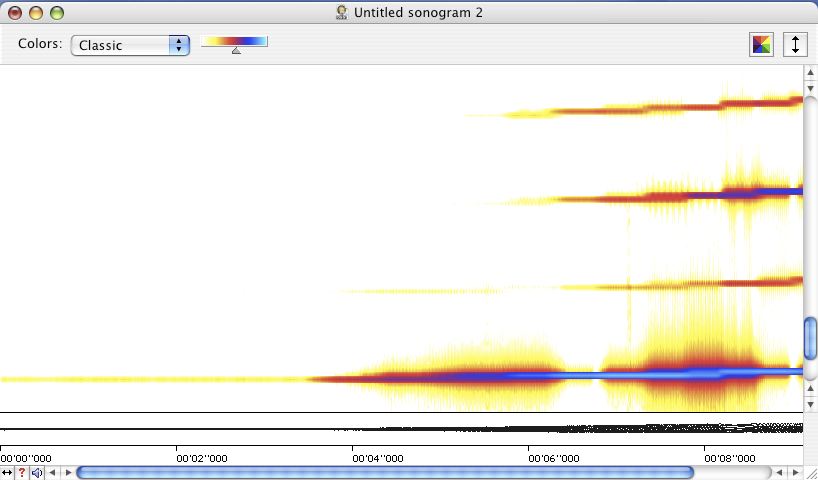The width and height of the screenshot is (818, 480).
Task: Click the Untitled sonogram 2 window title
Action: 418,13
